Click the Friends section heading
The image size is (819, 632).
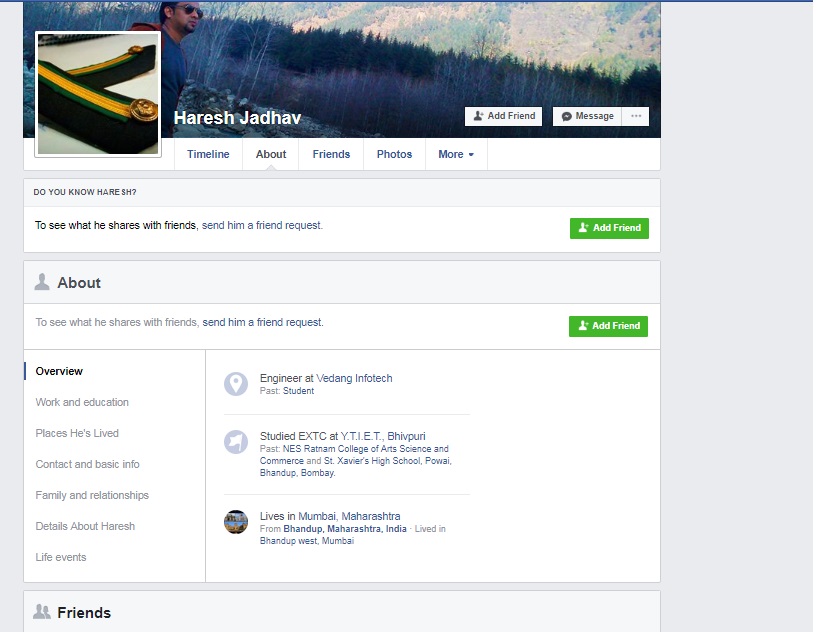[x=84, y=613]
